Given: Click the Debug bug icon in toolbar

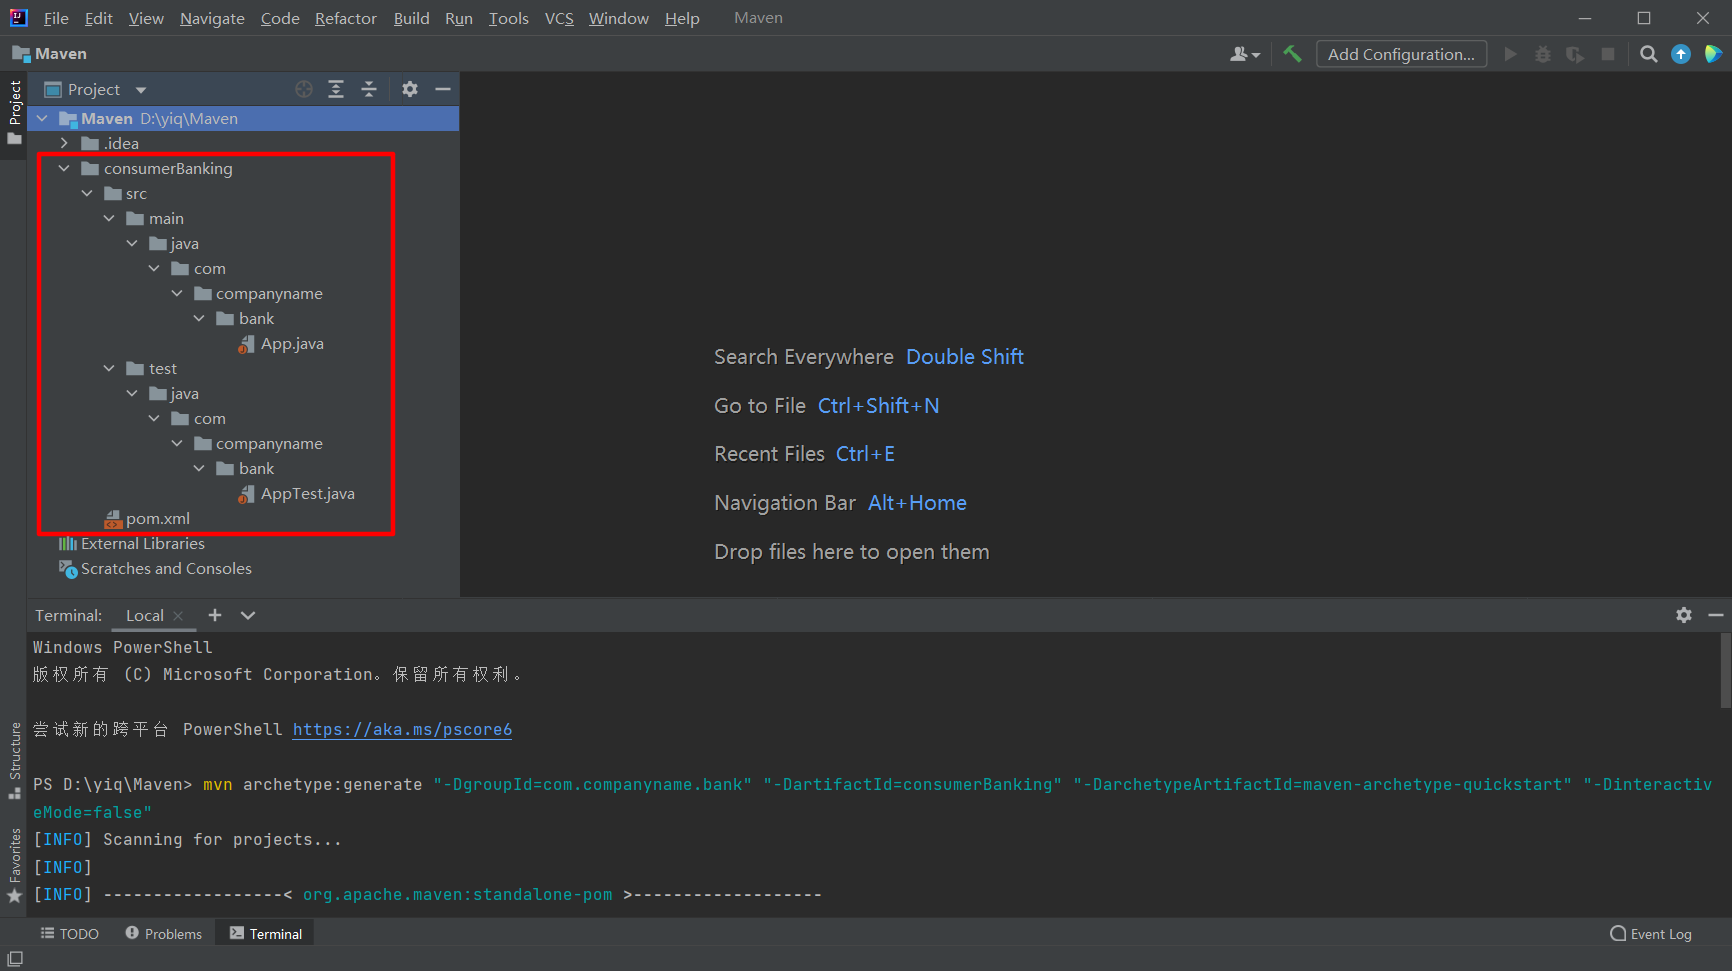Looking at the screenshot, I should pos(1543,54).
